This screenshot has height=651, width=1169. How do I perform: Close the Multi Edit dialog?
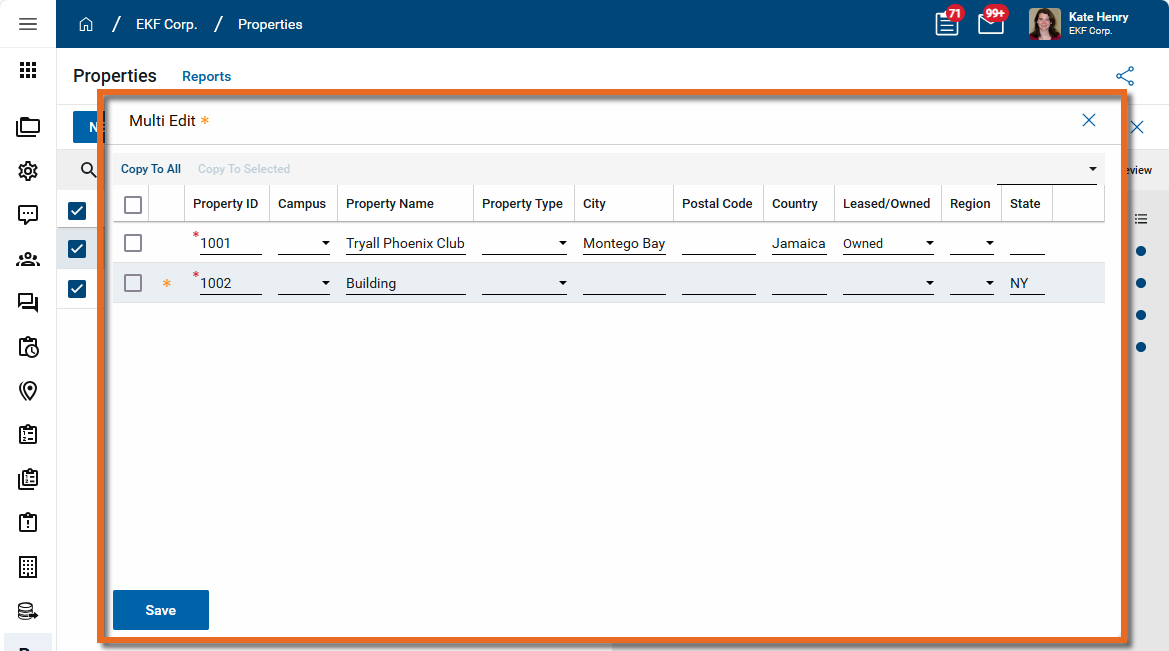point(1089,120)
